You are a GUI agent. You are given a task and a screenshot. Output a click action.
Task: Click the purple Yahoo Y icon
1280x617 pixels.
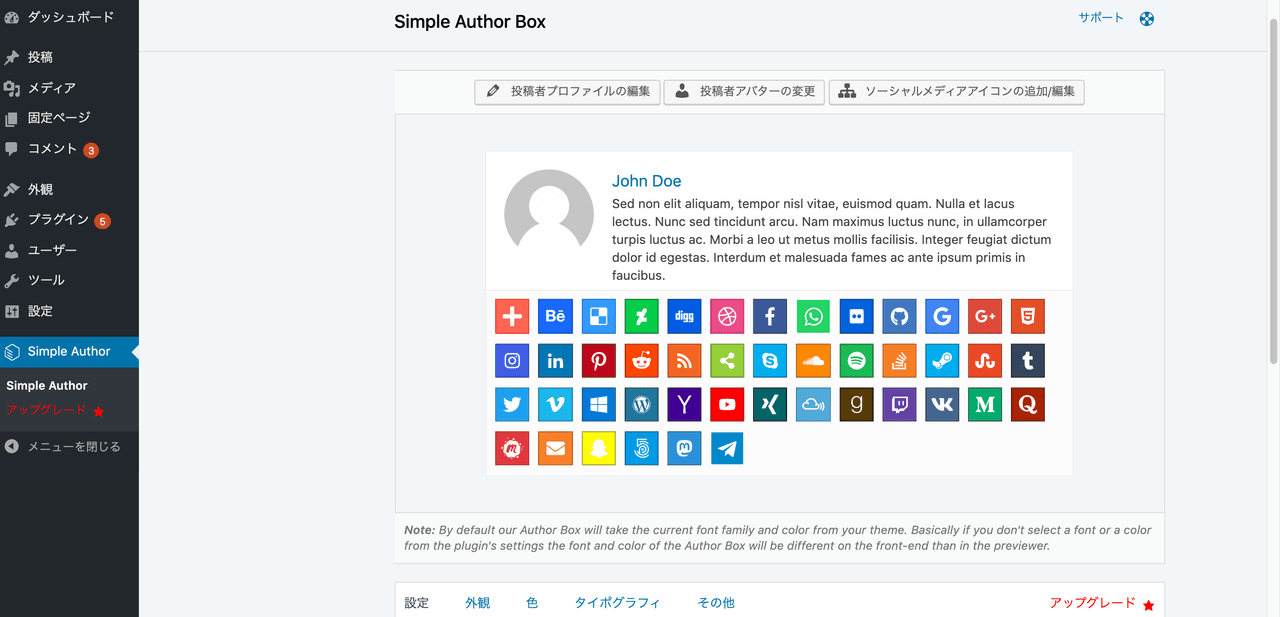(684, 404)
